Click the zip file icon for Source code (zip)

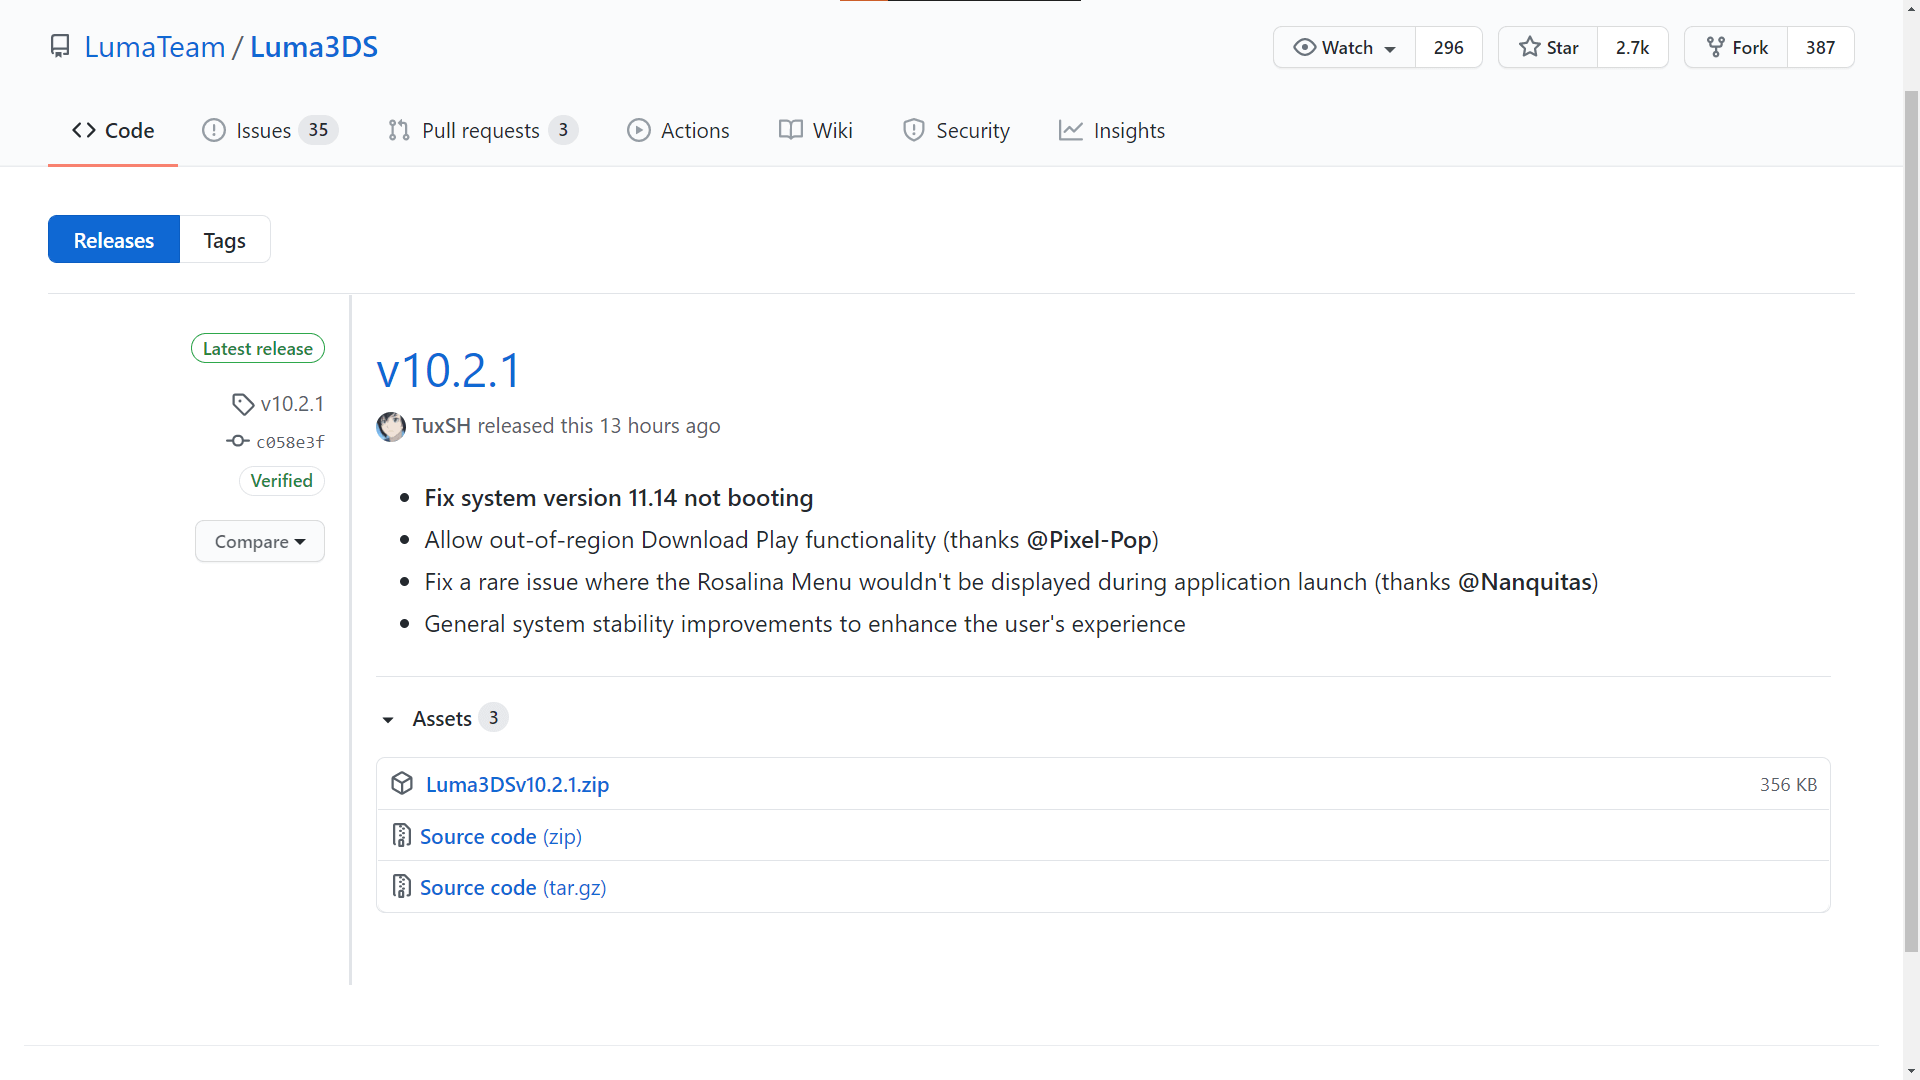pyautogui.click(x=402, y=836)
